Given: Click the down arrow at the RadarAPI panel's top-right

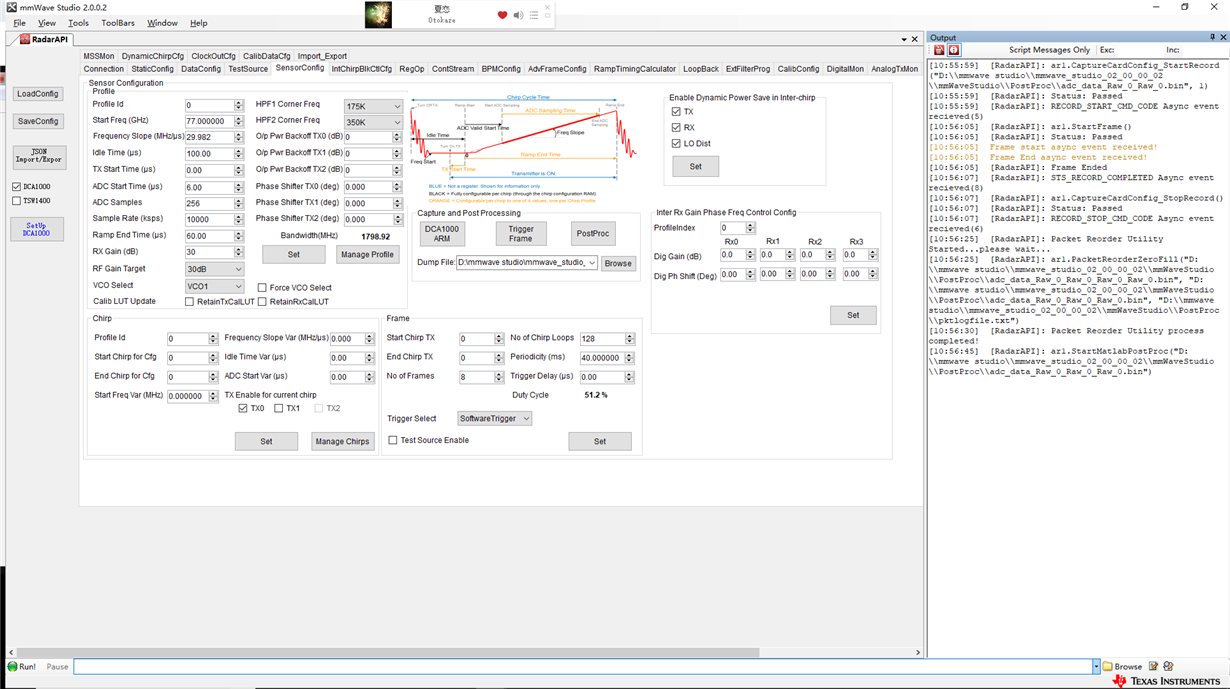Looking at the screenshot, I should point(904,40).
